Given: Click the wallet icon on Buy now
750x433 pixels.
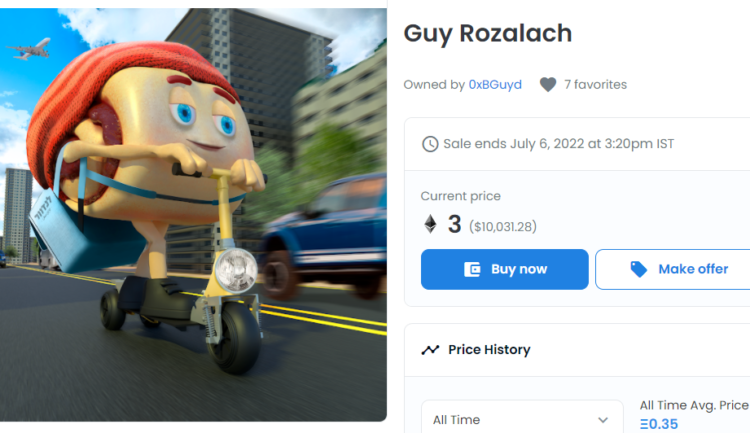Looking at the screenshot, I should [473, 269].
